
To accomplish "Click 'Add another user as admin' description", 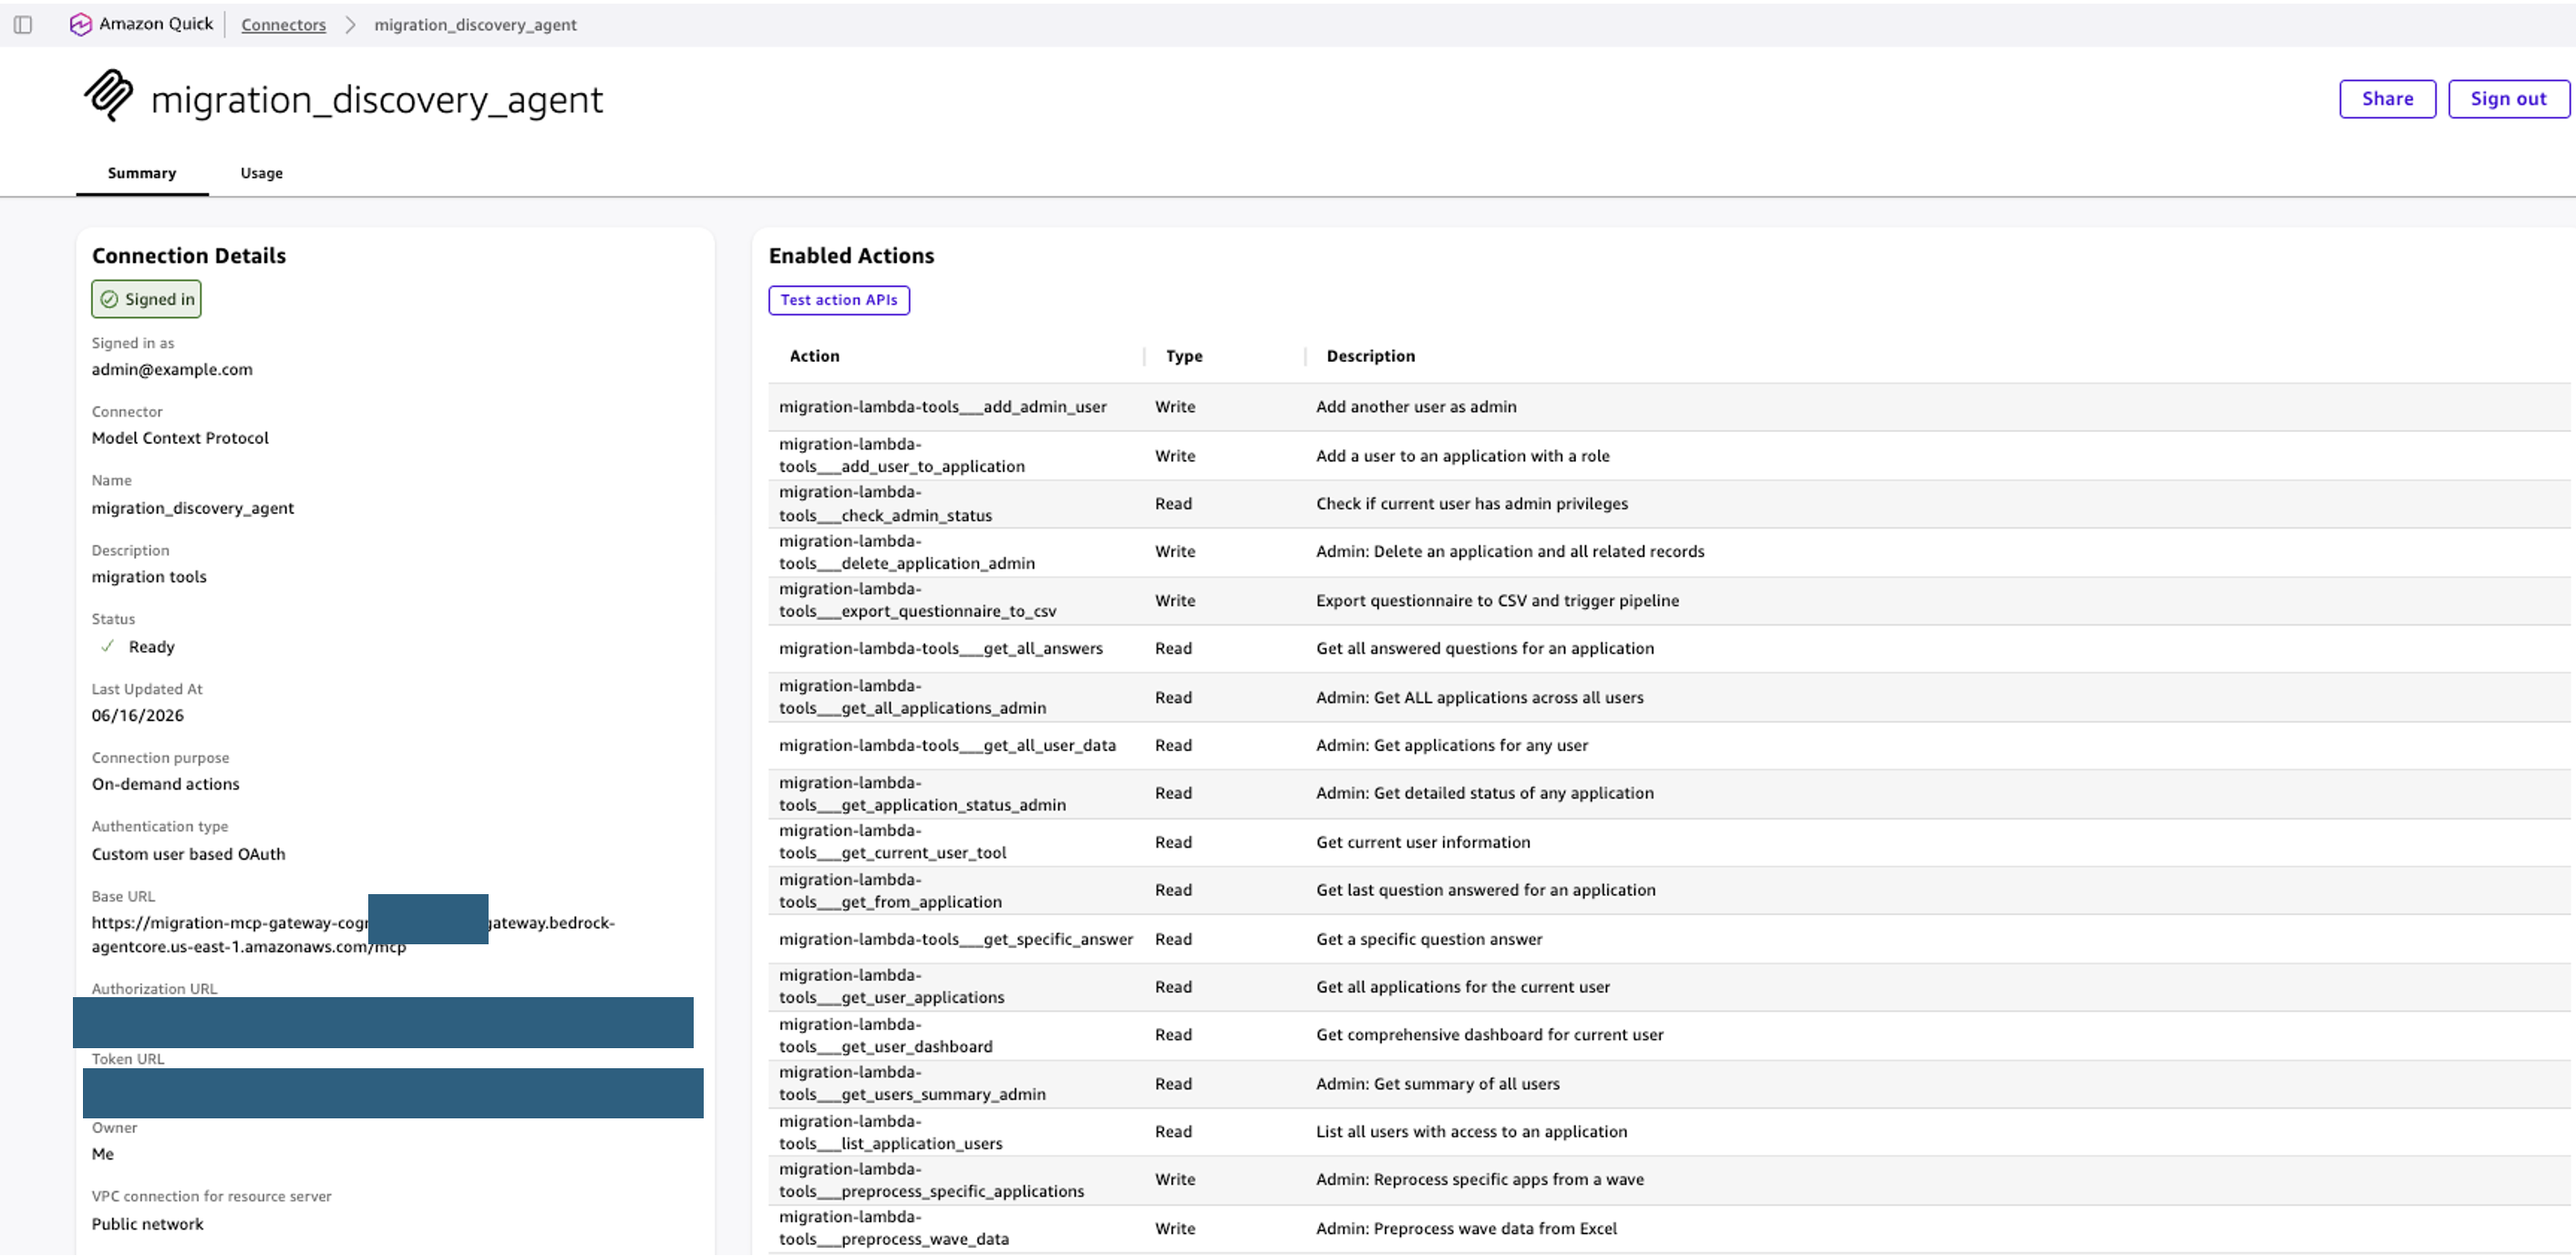I will [1416, 407].
